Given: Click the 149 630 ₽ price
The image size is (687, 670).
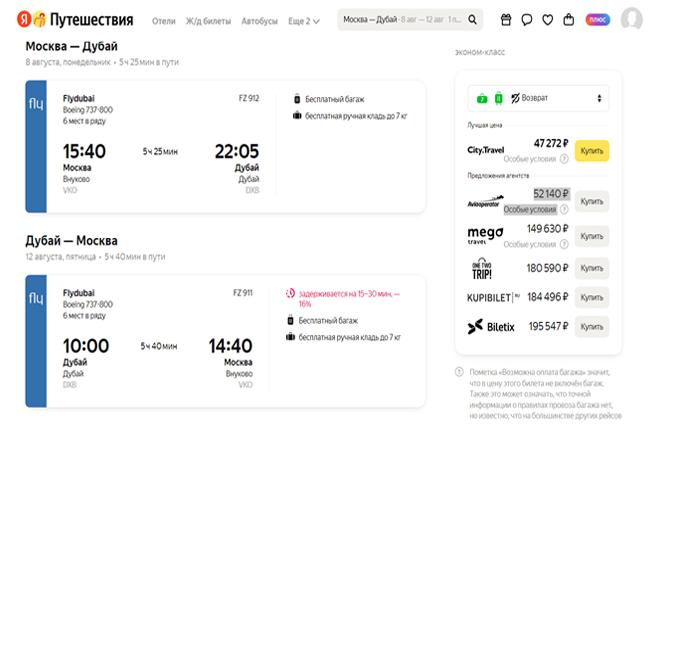Looking at the screenshot, I should 548,229.
